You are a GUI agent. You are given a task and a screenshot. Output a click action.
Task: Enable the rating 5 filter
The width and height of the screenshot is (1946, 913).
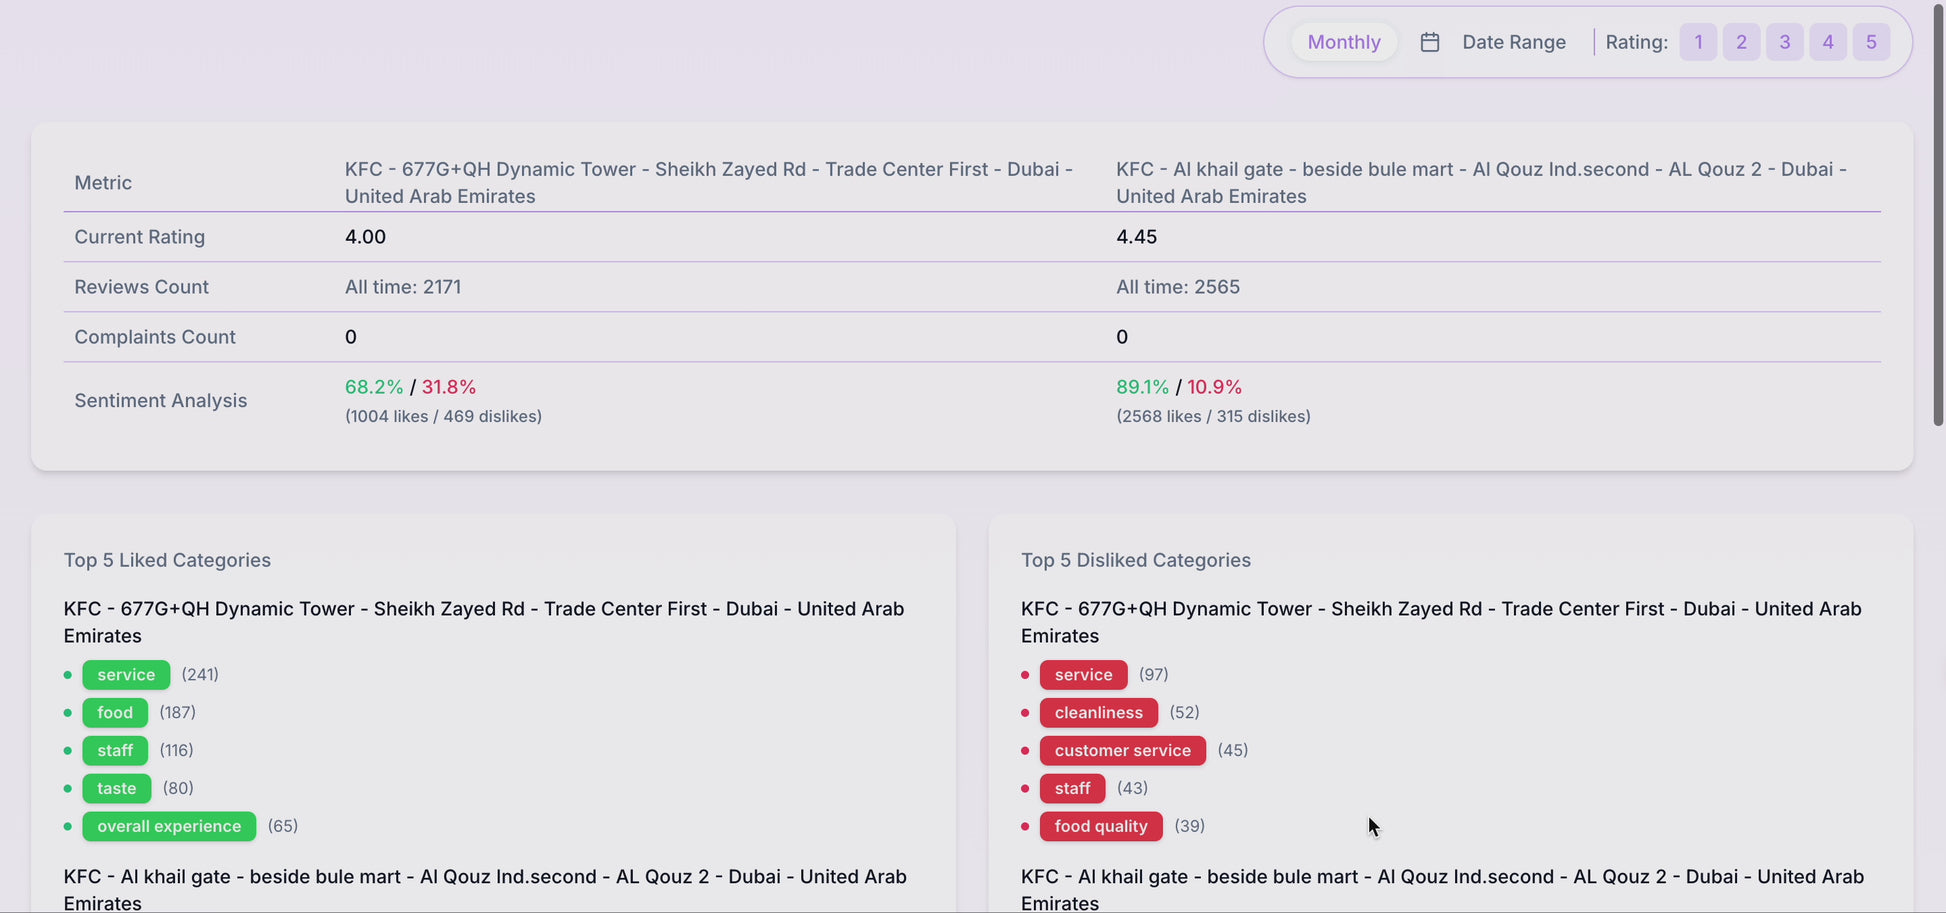click(1871, 42)
